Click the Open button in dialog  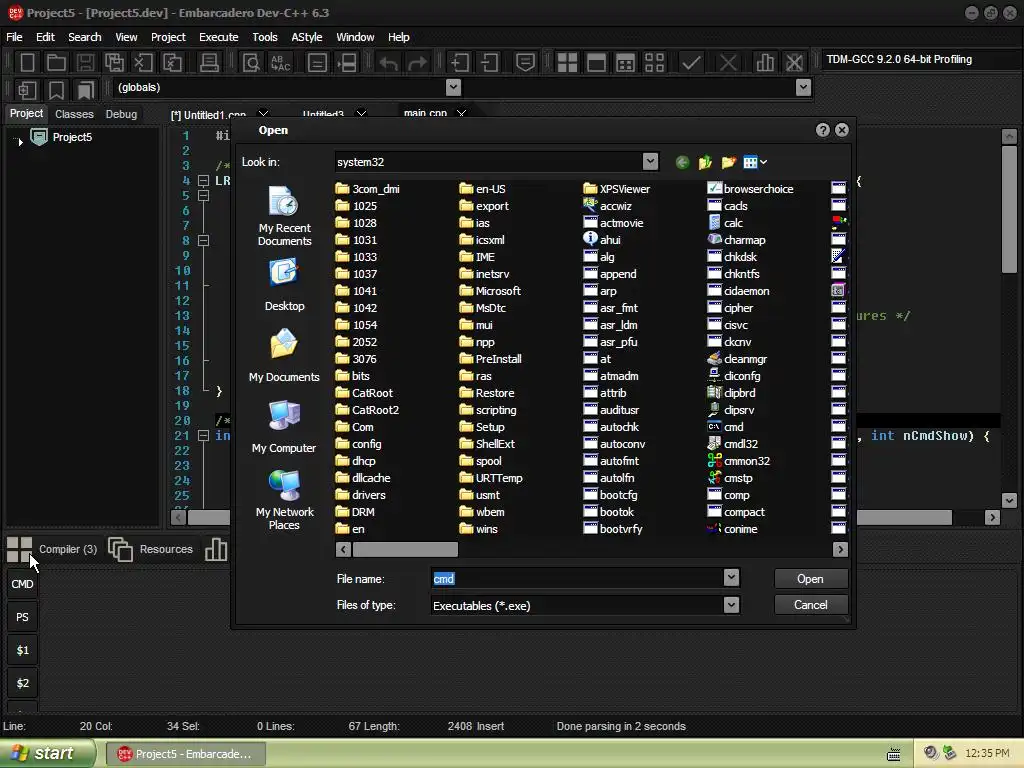coord(810,579)
